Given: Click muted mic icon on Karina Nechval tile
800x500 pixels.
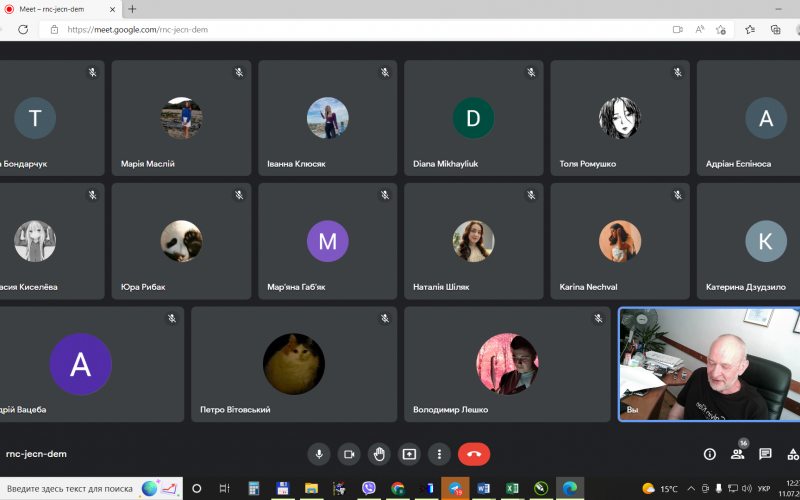Looking at the screenshot, I should click(678, 195).
